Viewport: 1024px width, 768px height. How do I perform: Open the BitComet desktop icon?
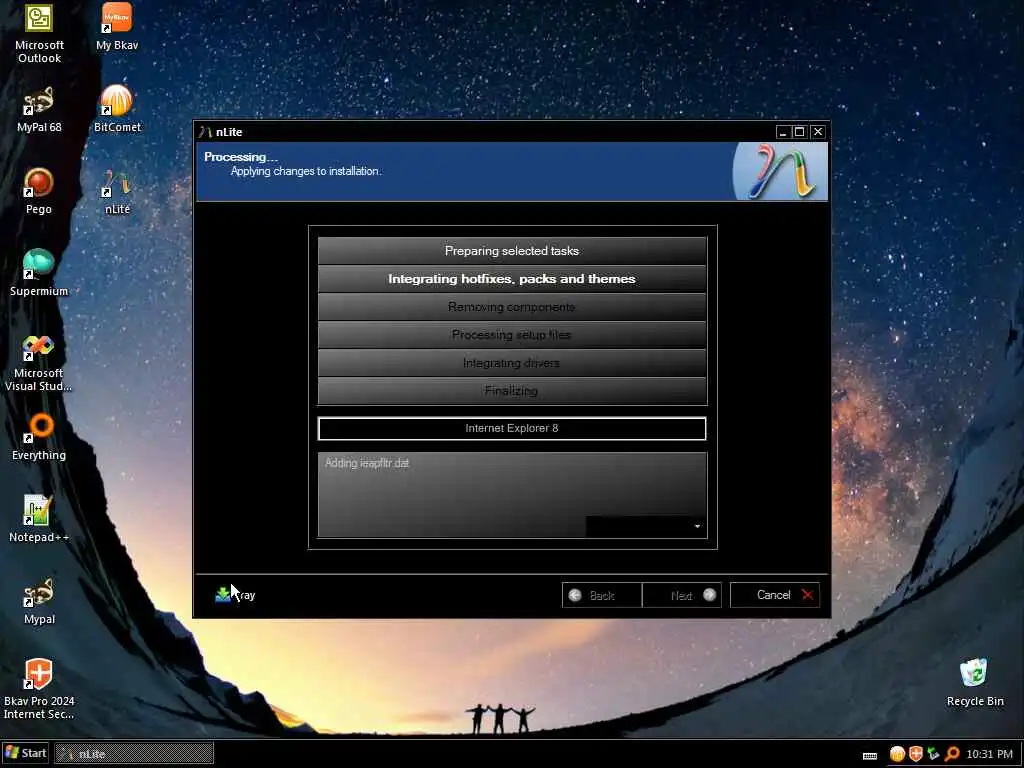[117, 109]
